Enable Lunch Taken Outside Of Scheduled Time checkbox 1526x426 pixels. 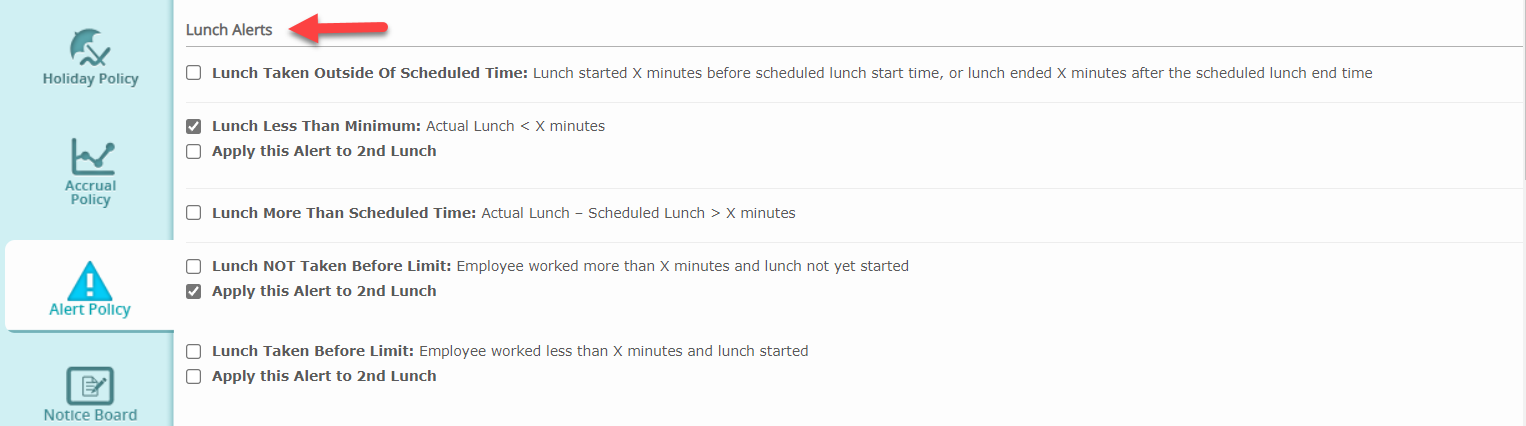click(194, 73)
